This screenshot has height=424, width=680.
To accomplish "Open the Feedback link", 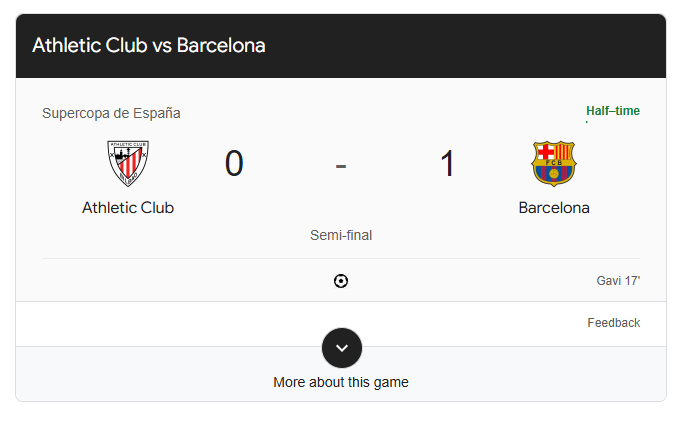I will coord(614,323).
